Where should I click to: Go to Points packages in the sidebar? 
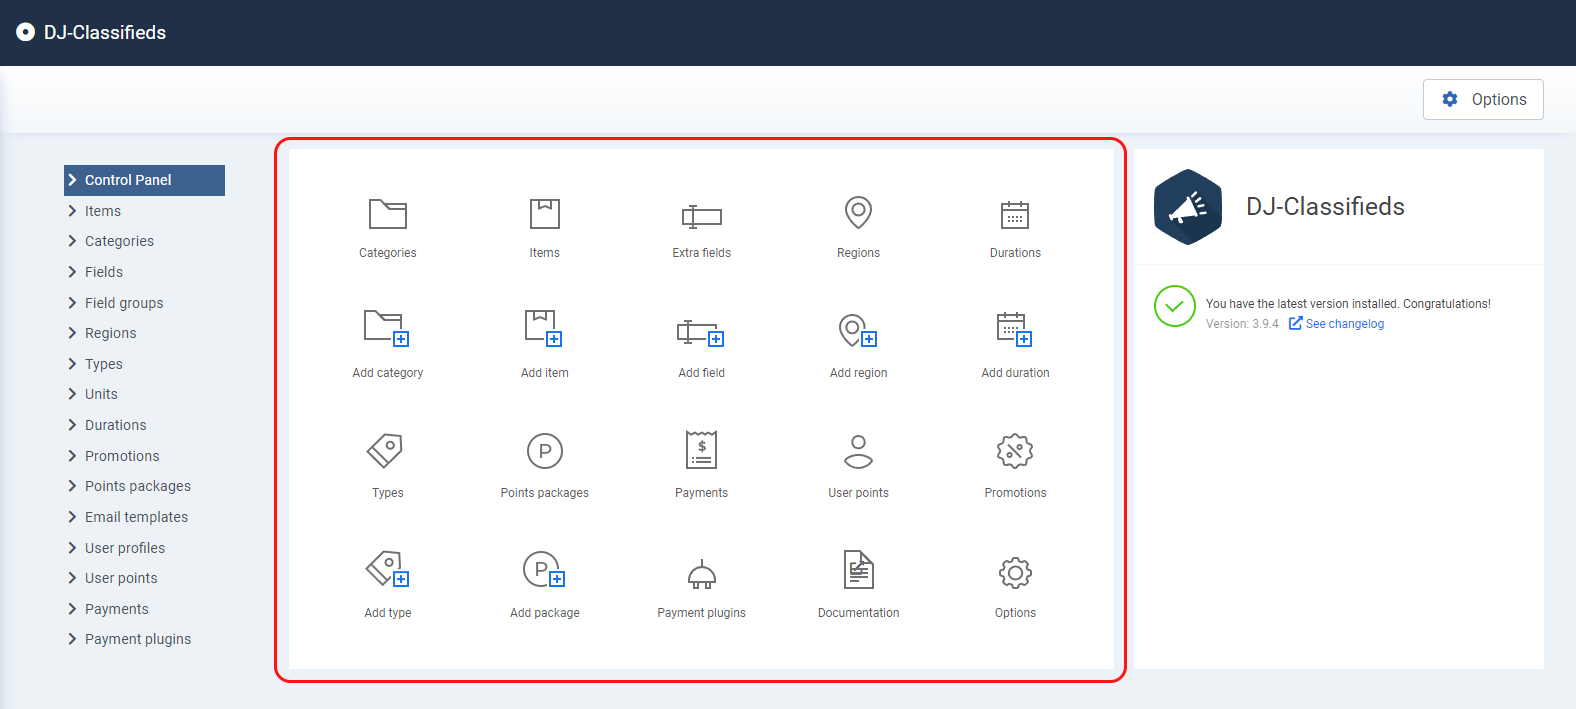[x=137, y=486]
